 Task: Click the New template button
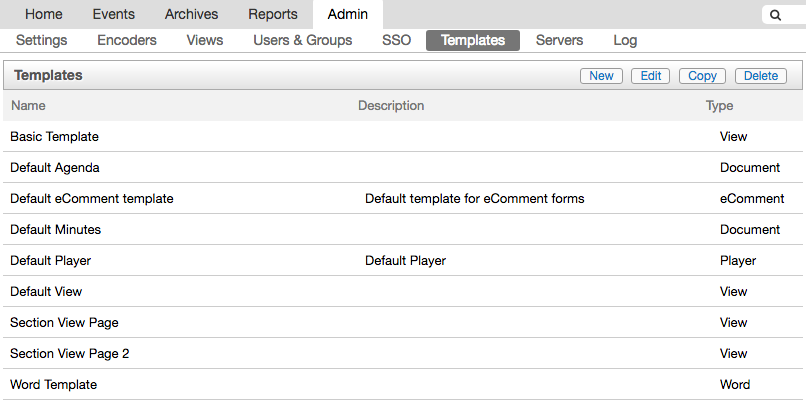coord(601,76)
